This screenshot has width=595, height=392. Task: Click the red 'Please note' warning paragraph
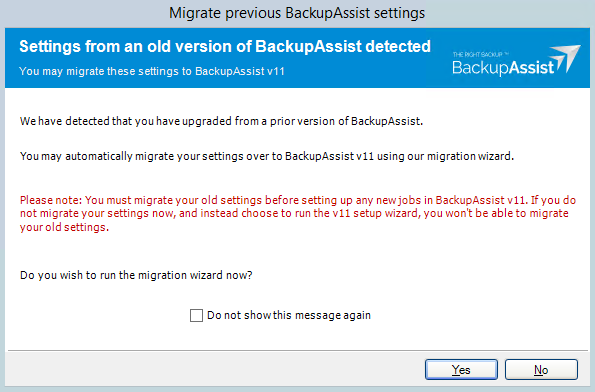[x=298, y=214]
